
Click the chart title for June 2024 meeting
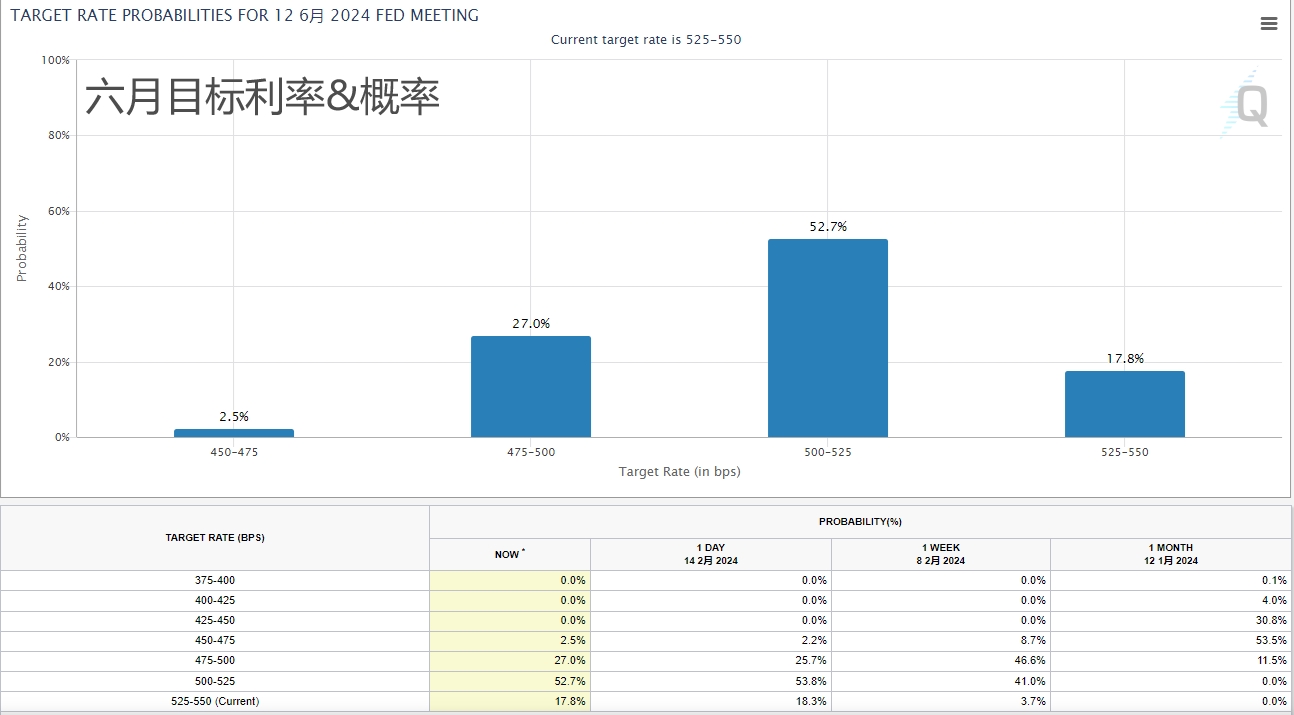[x=244, y=16]
